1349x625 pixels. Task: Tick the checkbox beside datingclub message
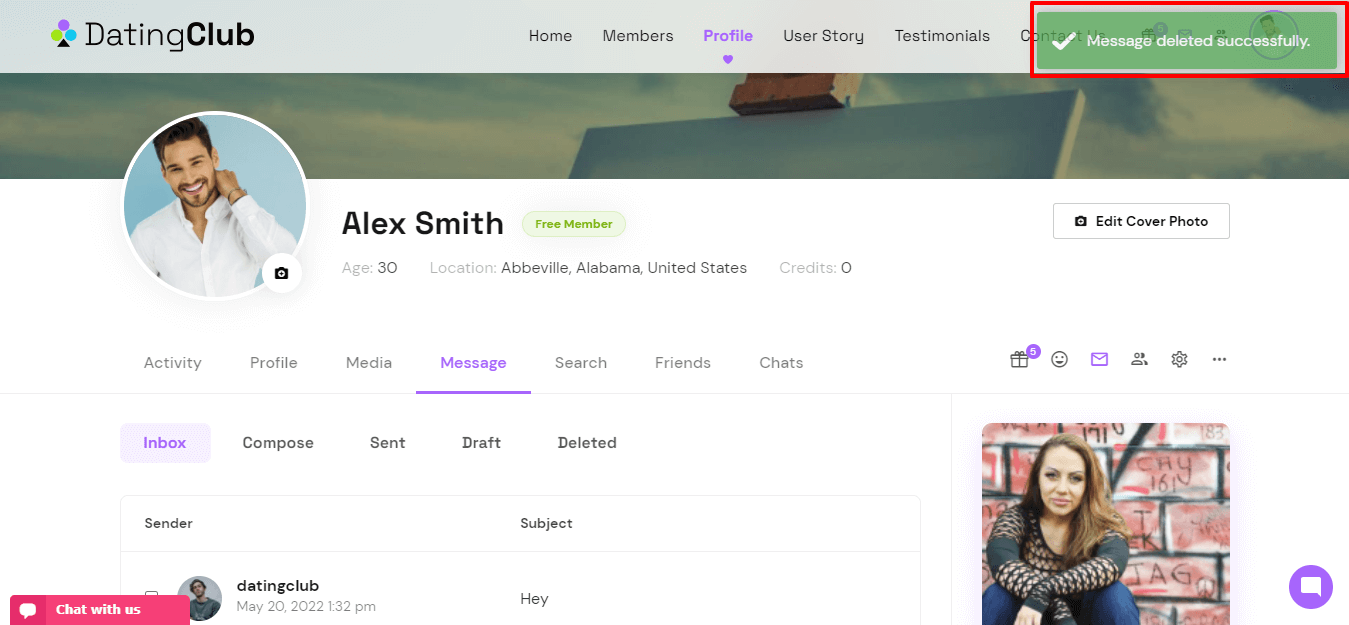click(151, 597)
